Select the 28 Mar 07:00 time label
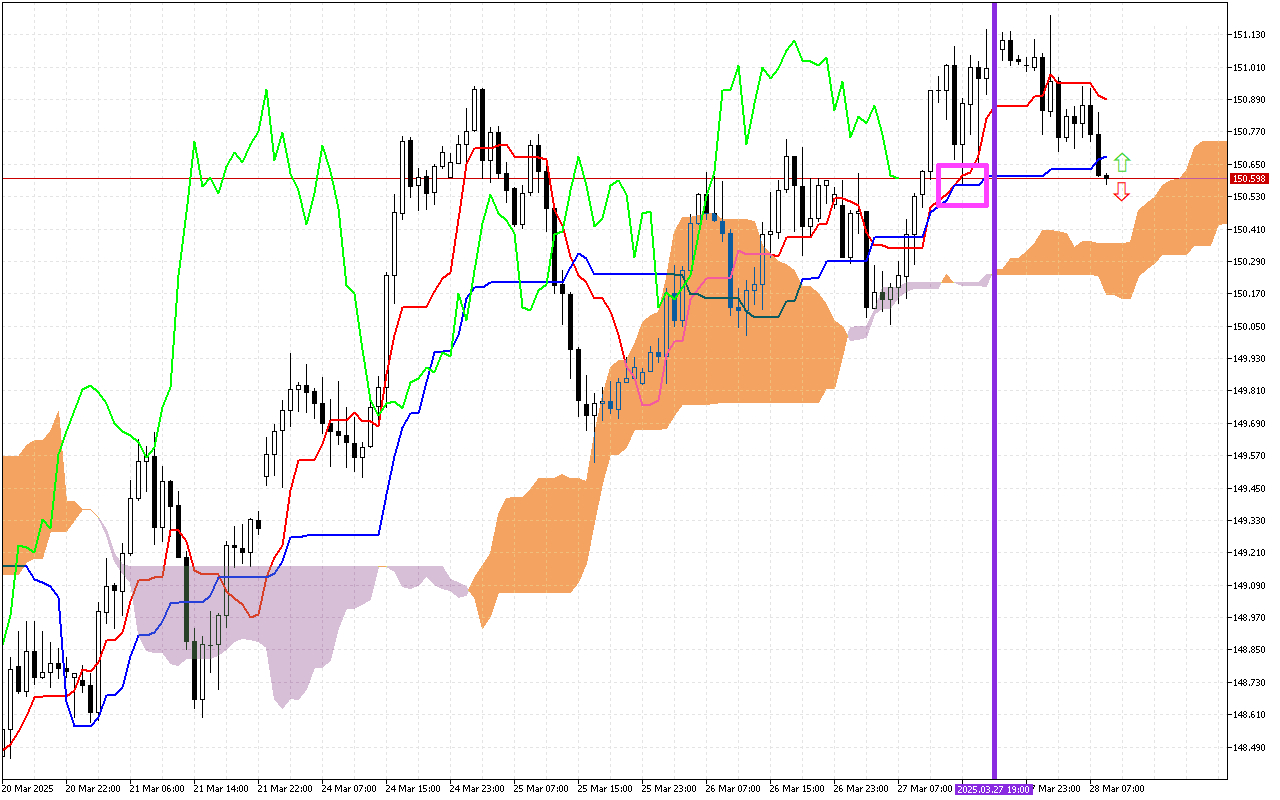Screen dimensions: 1280x800 click(x=1119, y=789)
